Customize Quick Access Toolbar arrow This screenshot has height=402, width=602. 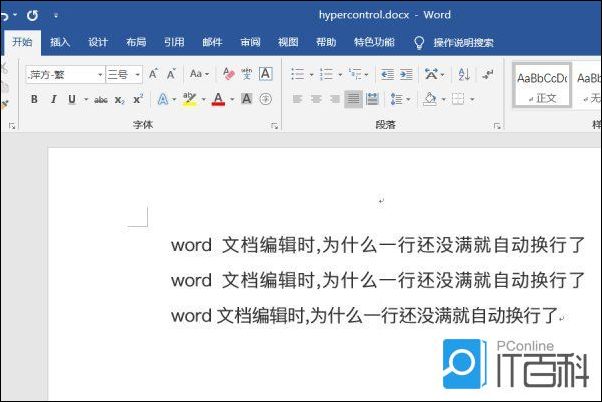pos(56,15)
